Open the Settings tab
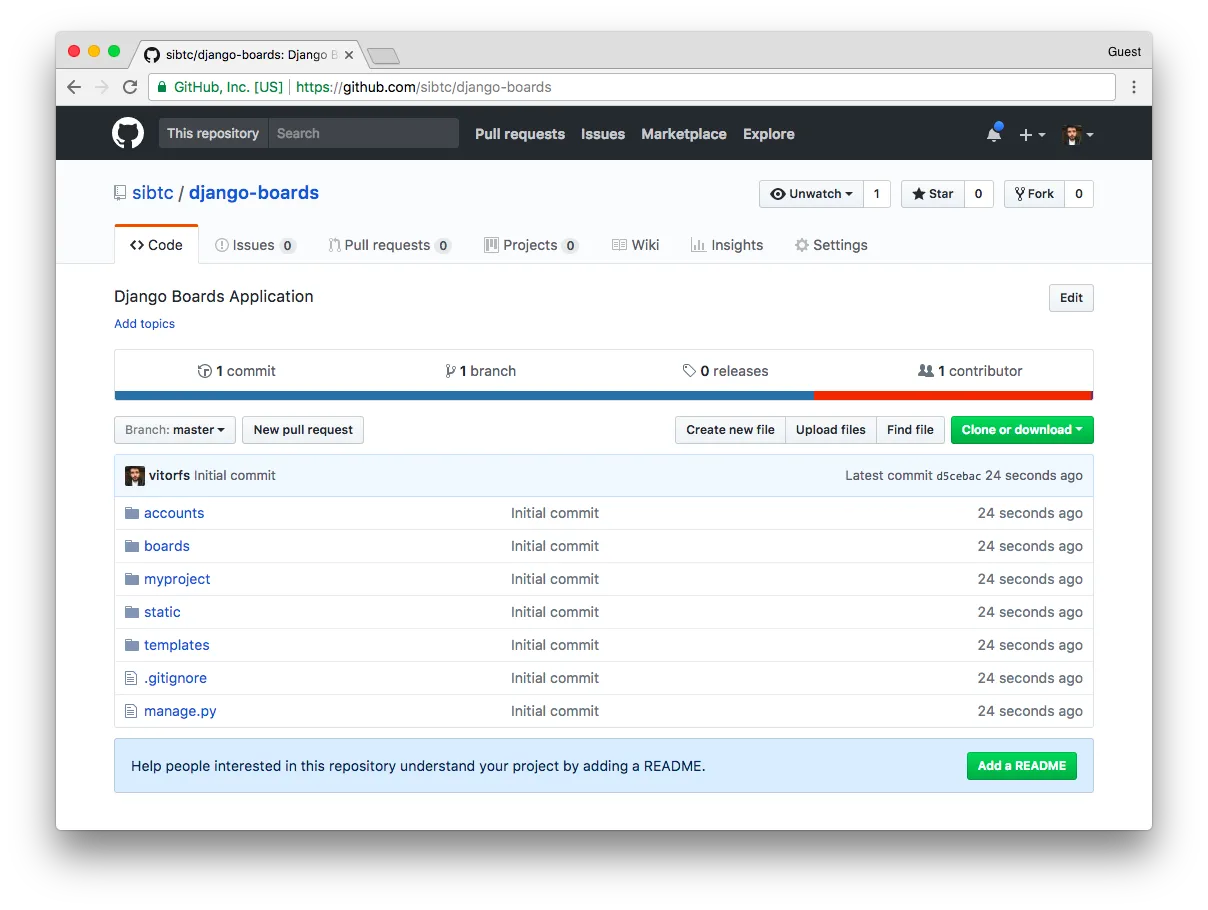The height and width of the screenshot is (910, 1208). pos(830,245)
